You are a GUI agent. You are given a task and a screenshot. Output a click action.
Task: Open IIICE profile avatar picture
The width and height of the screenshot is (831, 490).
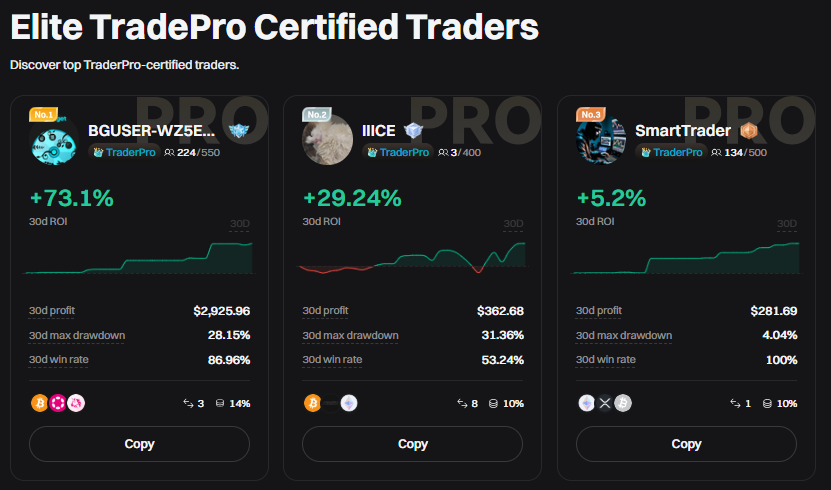coord(327,141)
